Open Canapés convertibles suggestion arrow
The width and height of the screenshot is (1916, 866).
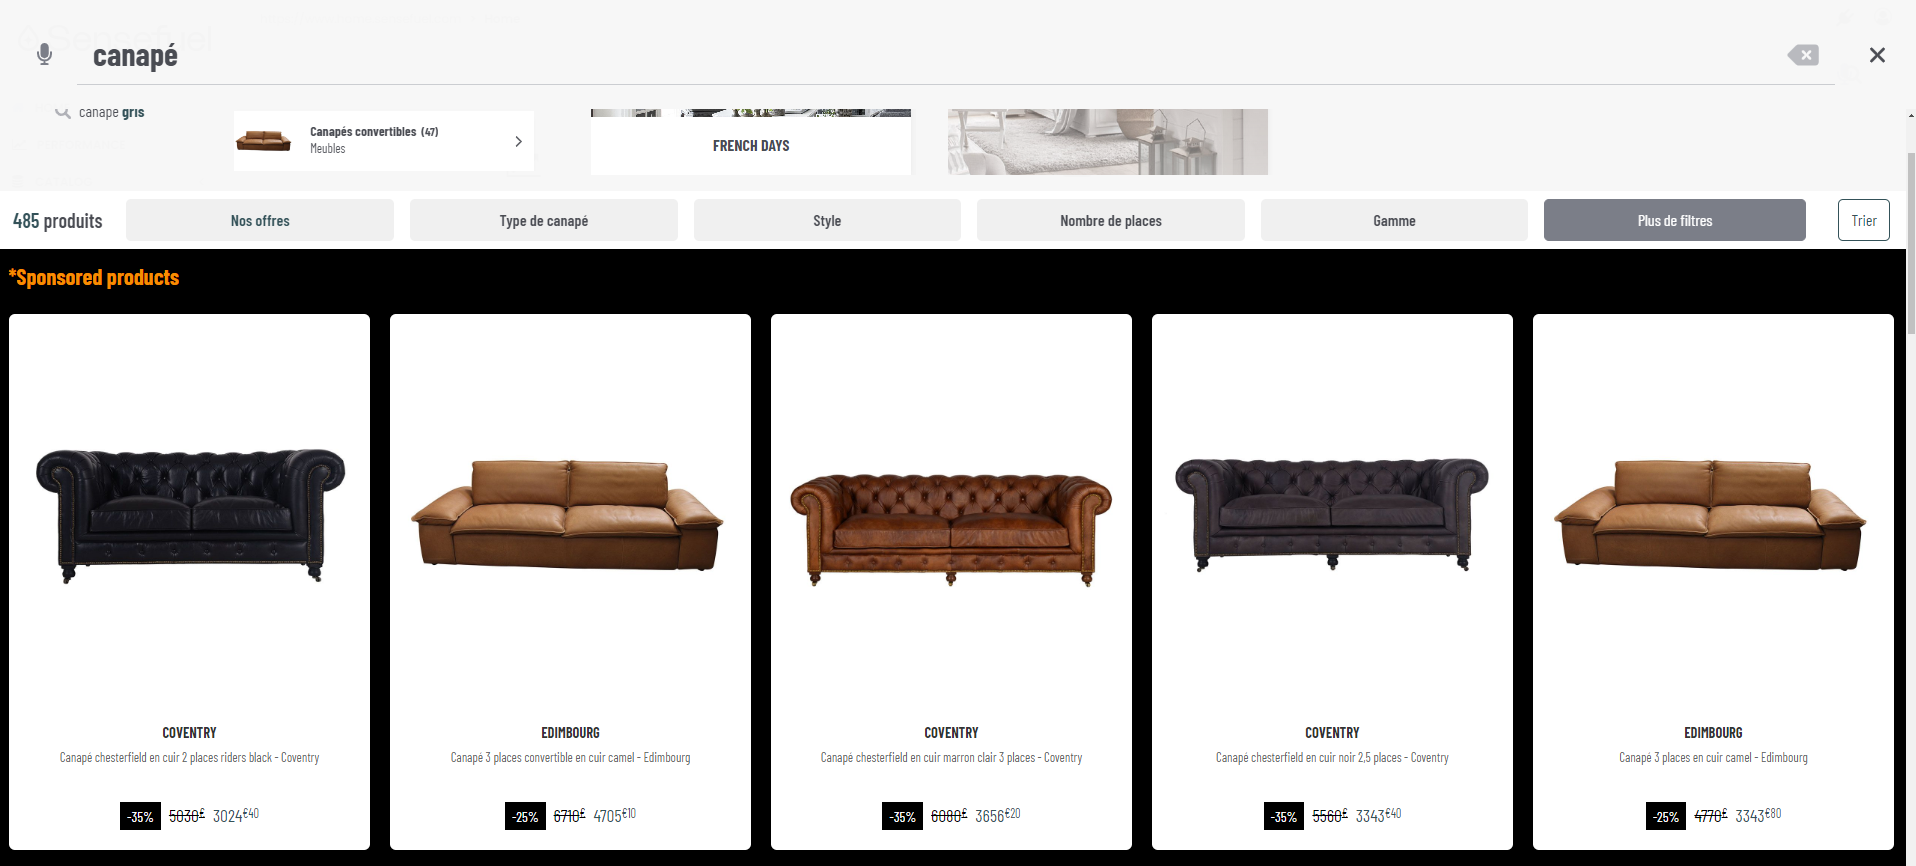click(x=518, y=141)
